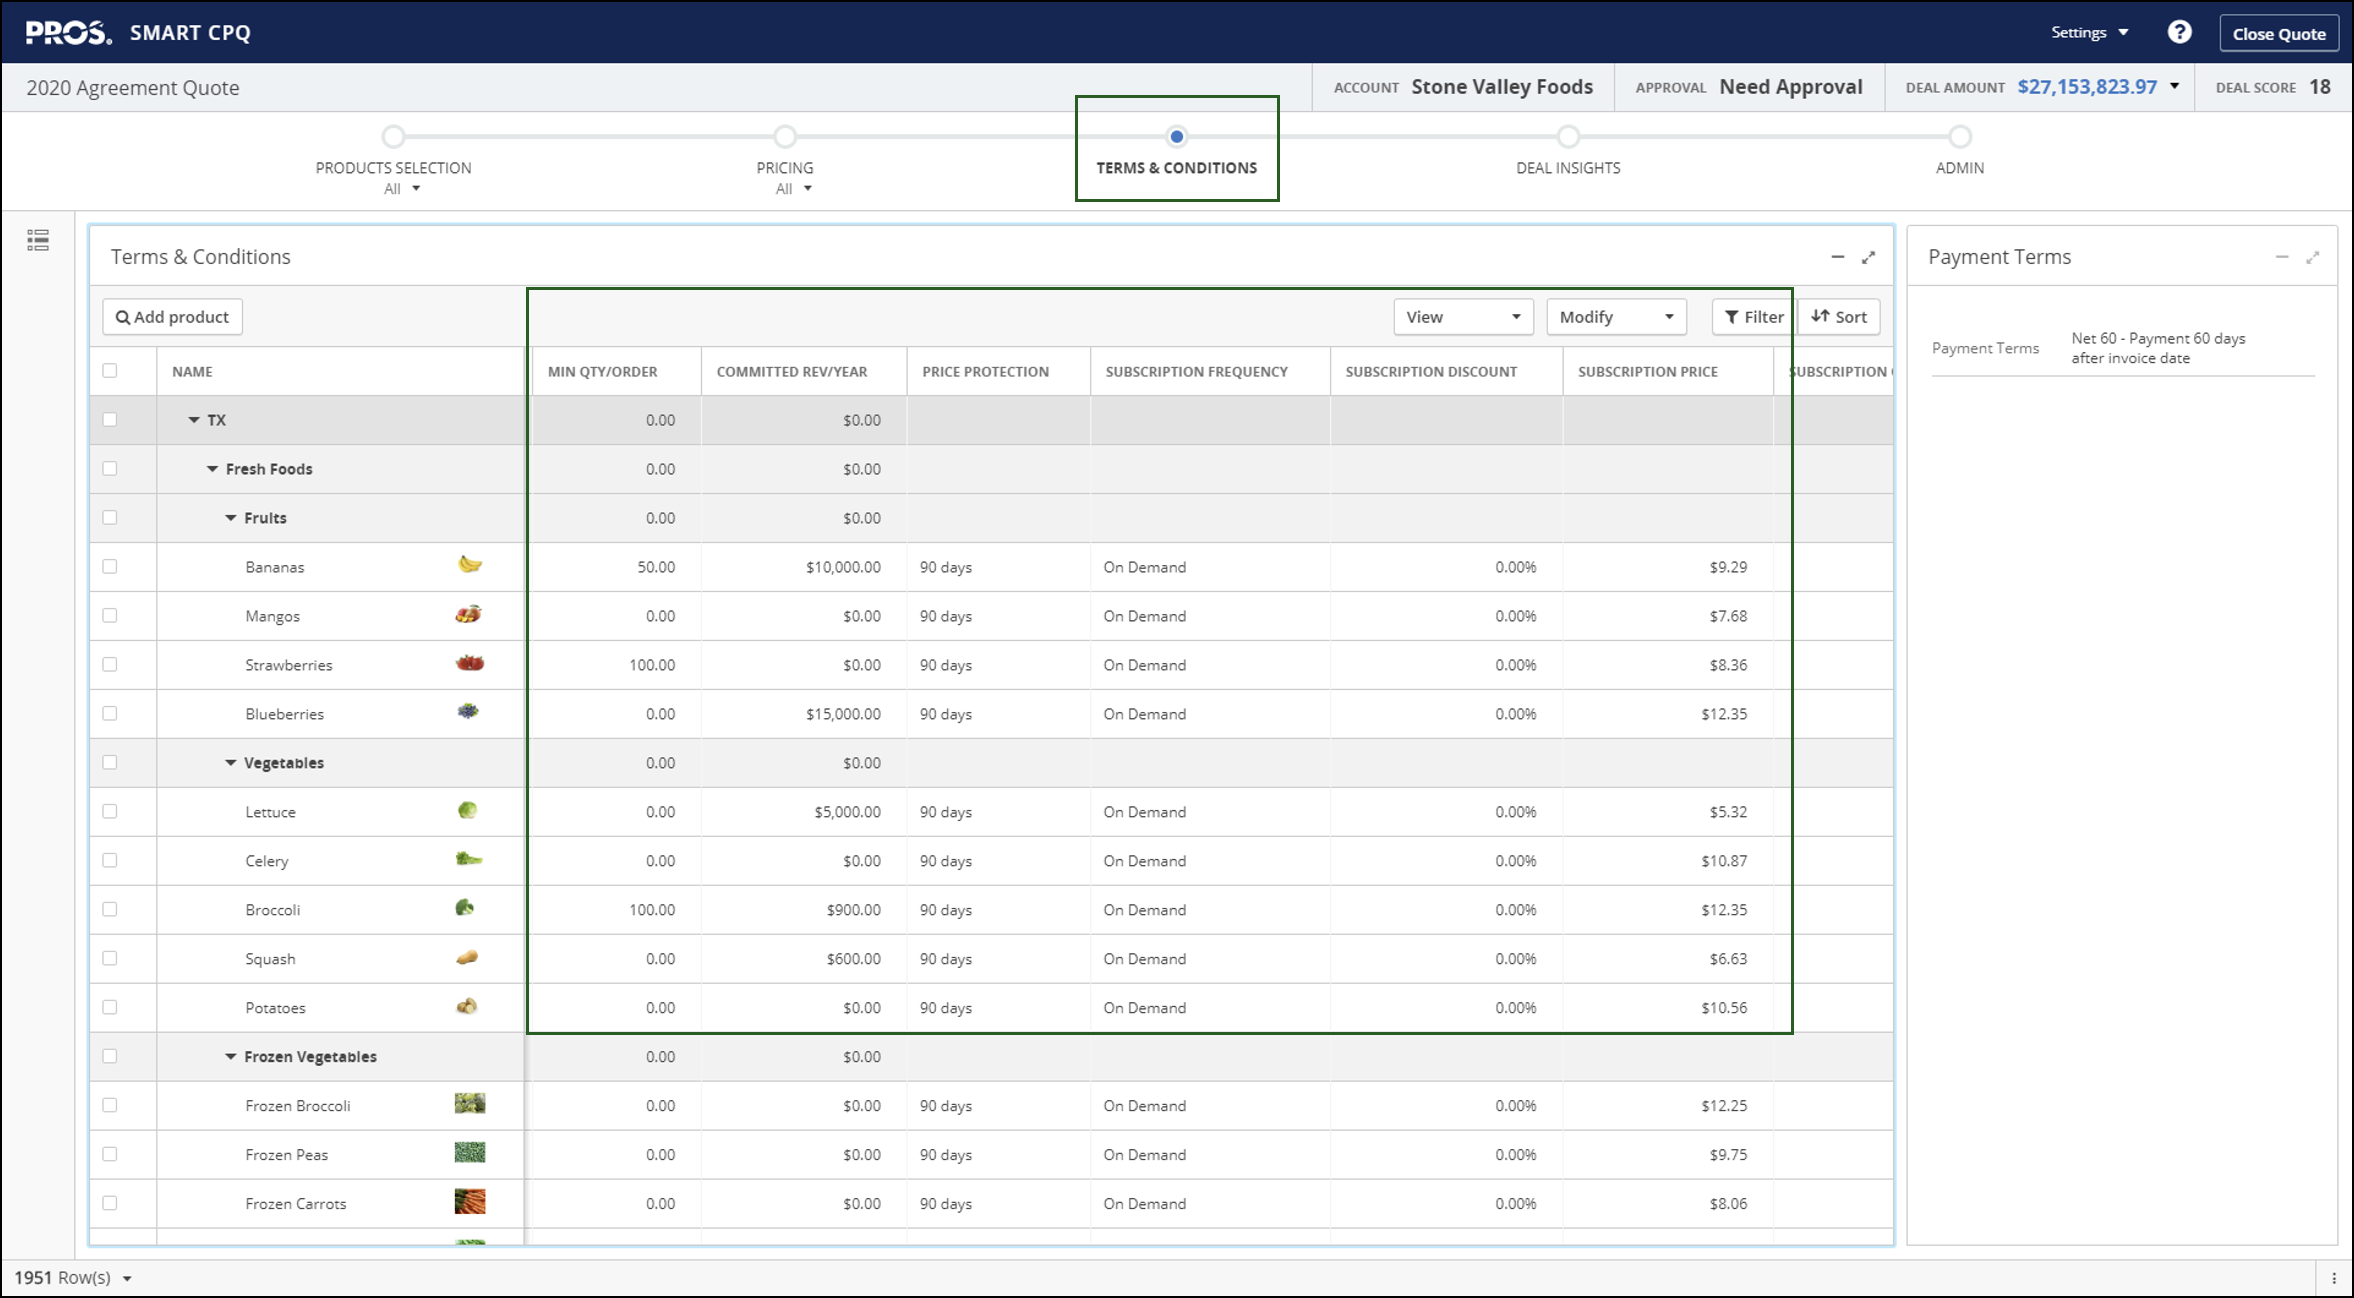The height and width of the screenshot is (1298, 2354).
Task: Tick the select-all header checkbox
Action: [110, 371]
